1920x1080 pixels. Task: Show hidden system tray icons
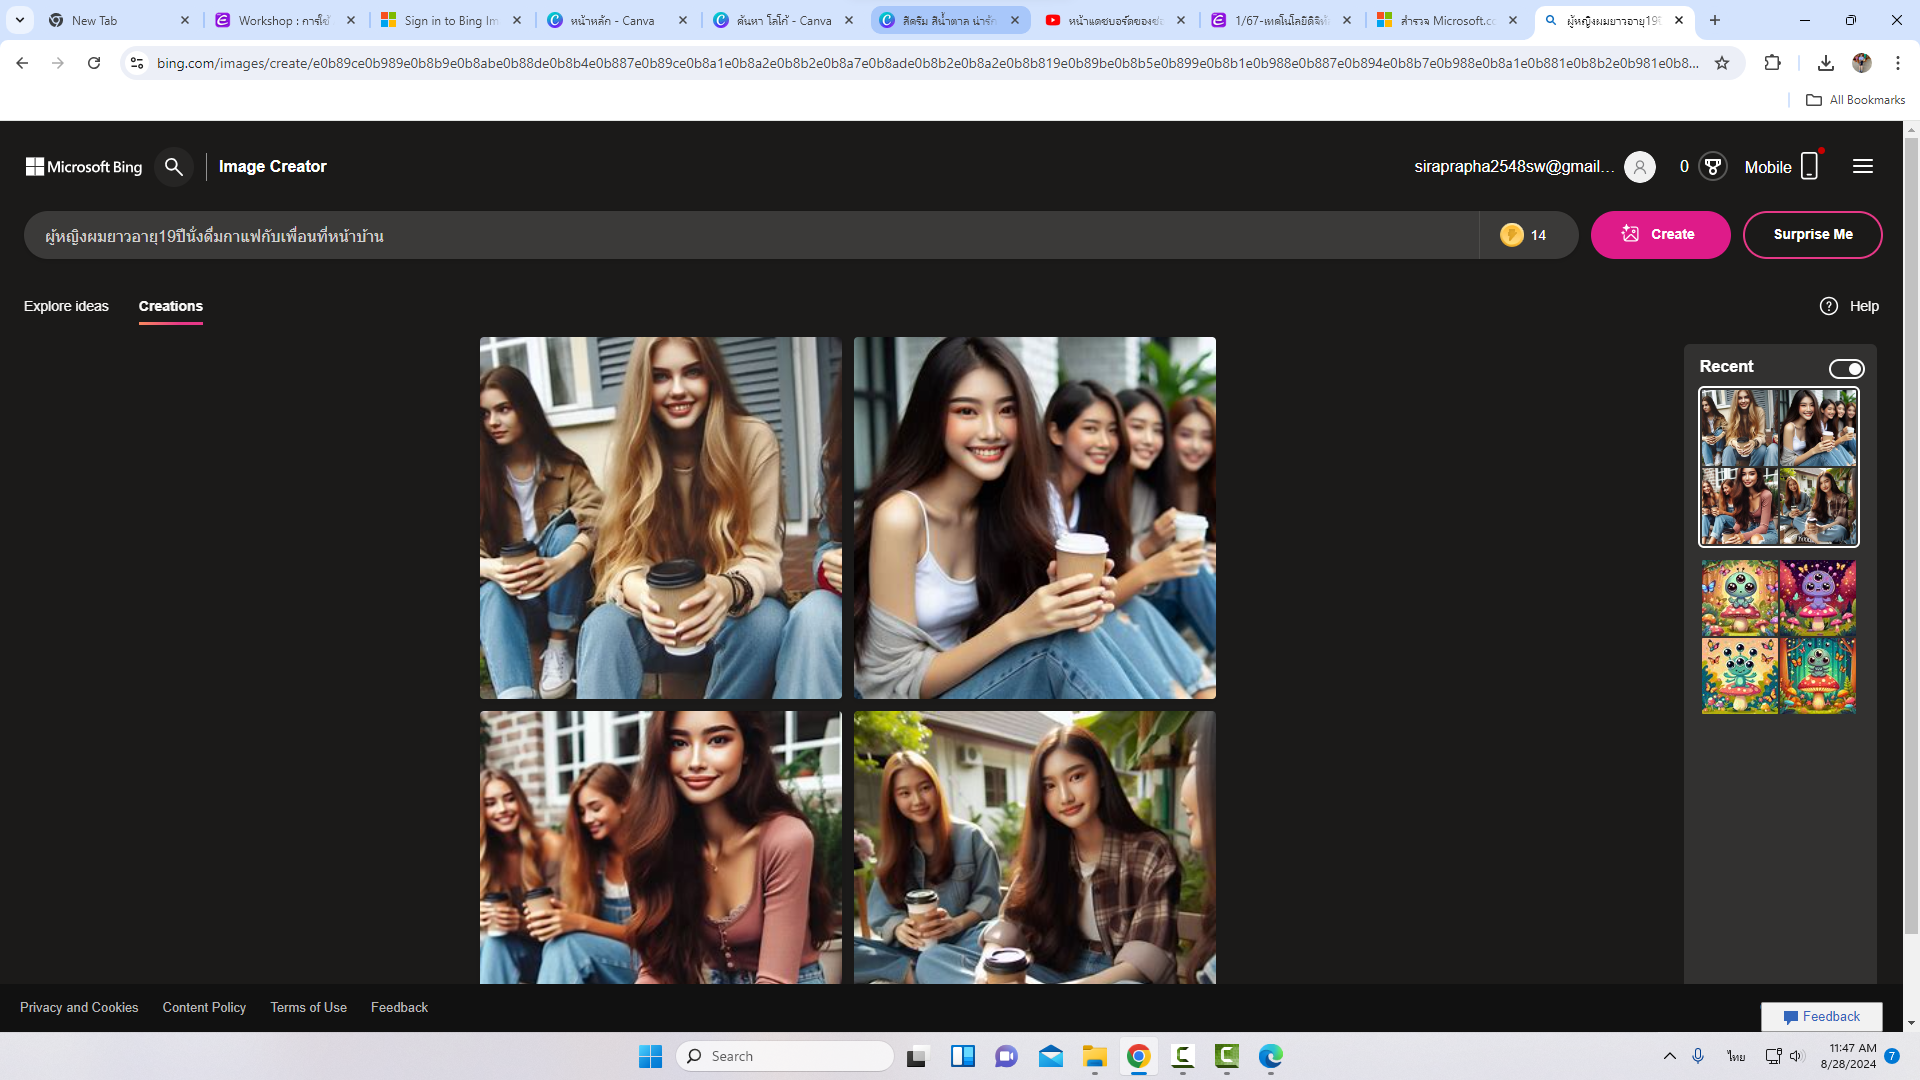[x=1669, y=1056]
